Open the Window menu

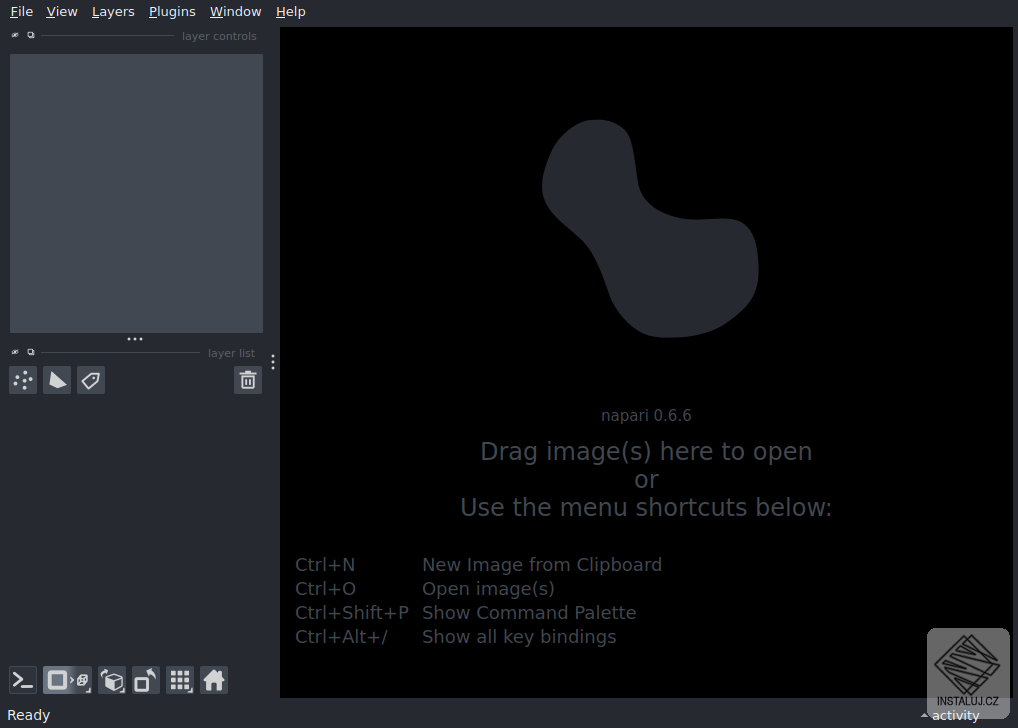(235, 12)
